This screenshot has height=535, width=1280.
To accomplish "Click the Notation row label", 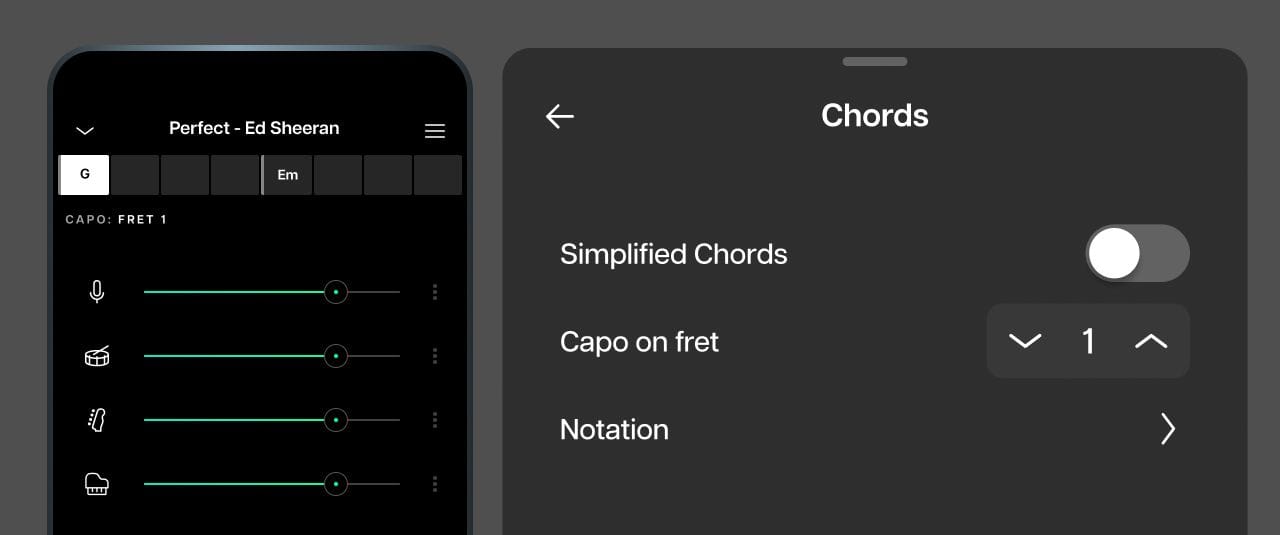I will tap(614, 429).
